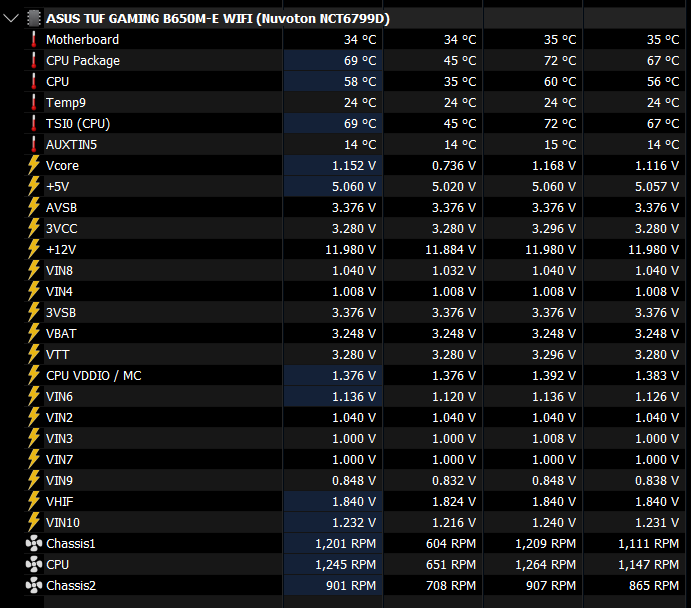Select the Temp9 row label
This screenshot has height=608, width=691.
66,103
